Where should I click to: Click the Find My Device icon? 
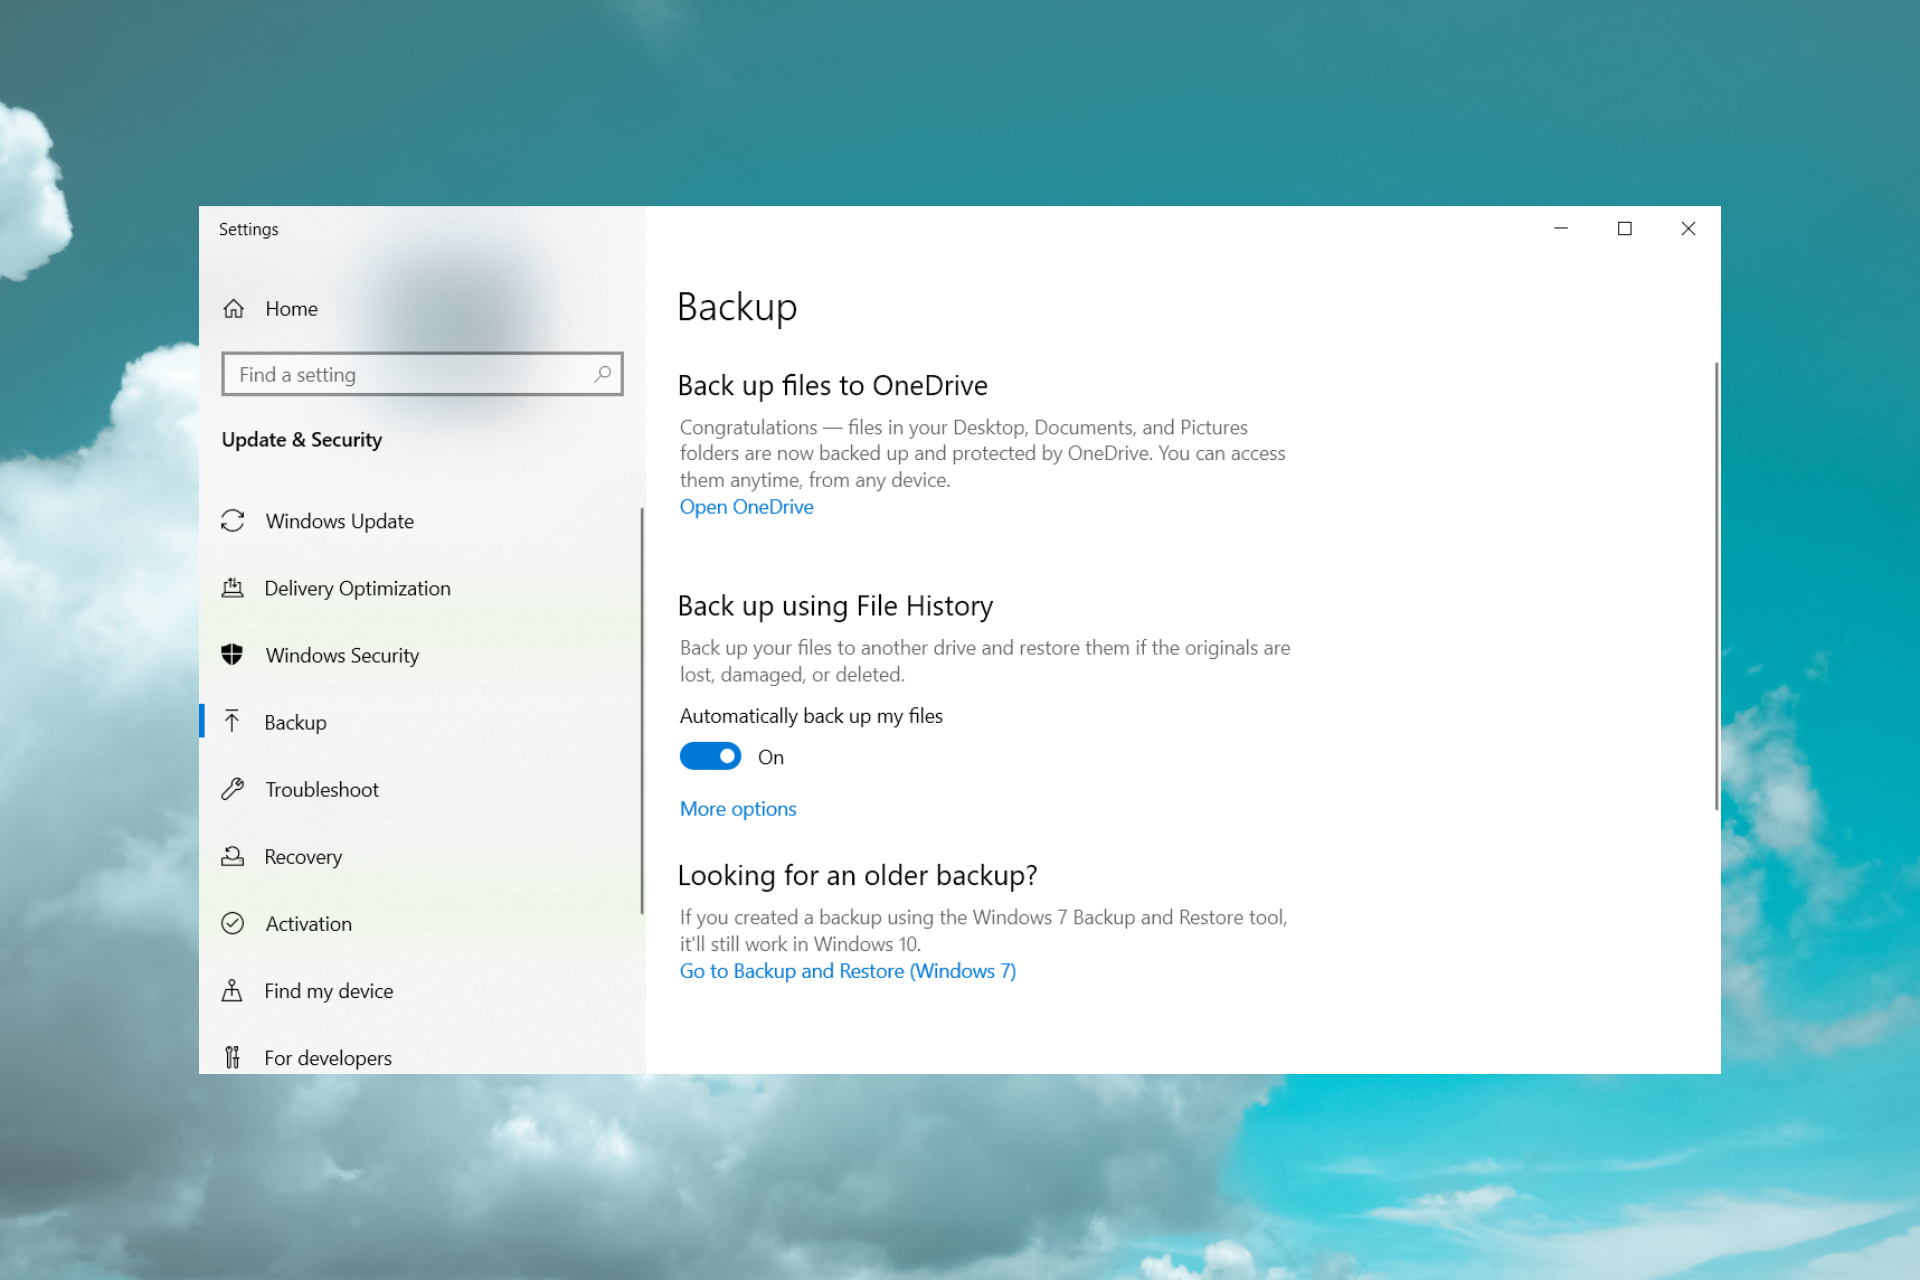tap(233, 990)
